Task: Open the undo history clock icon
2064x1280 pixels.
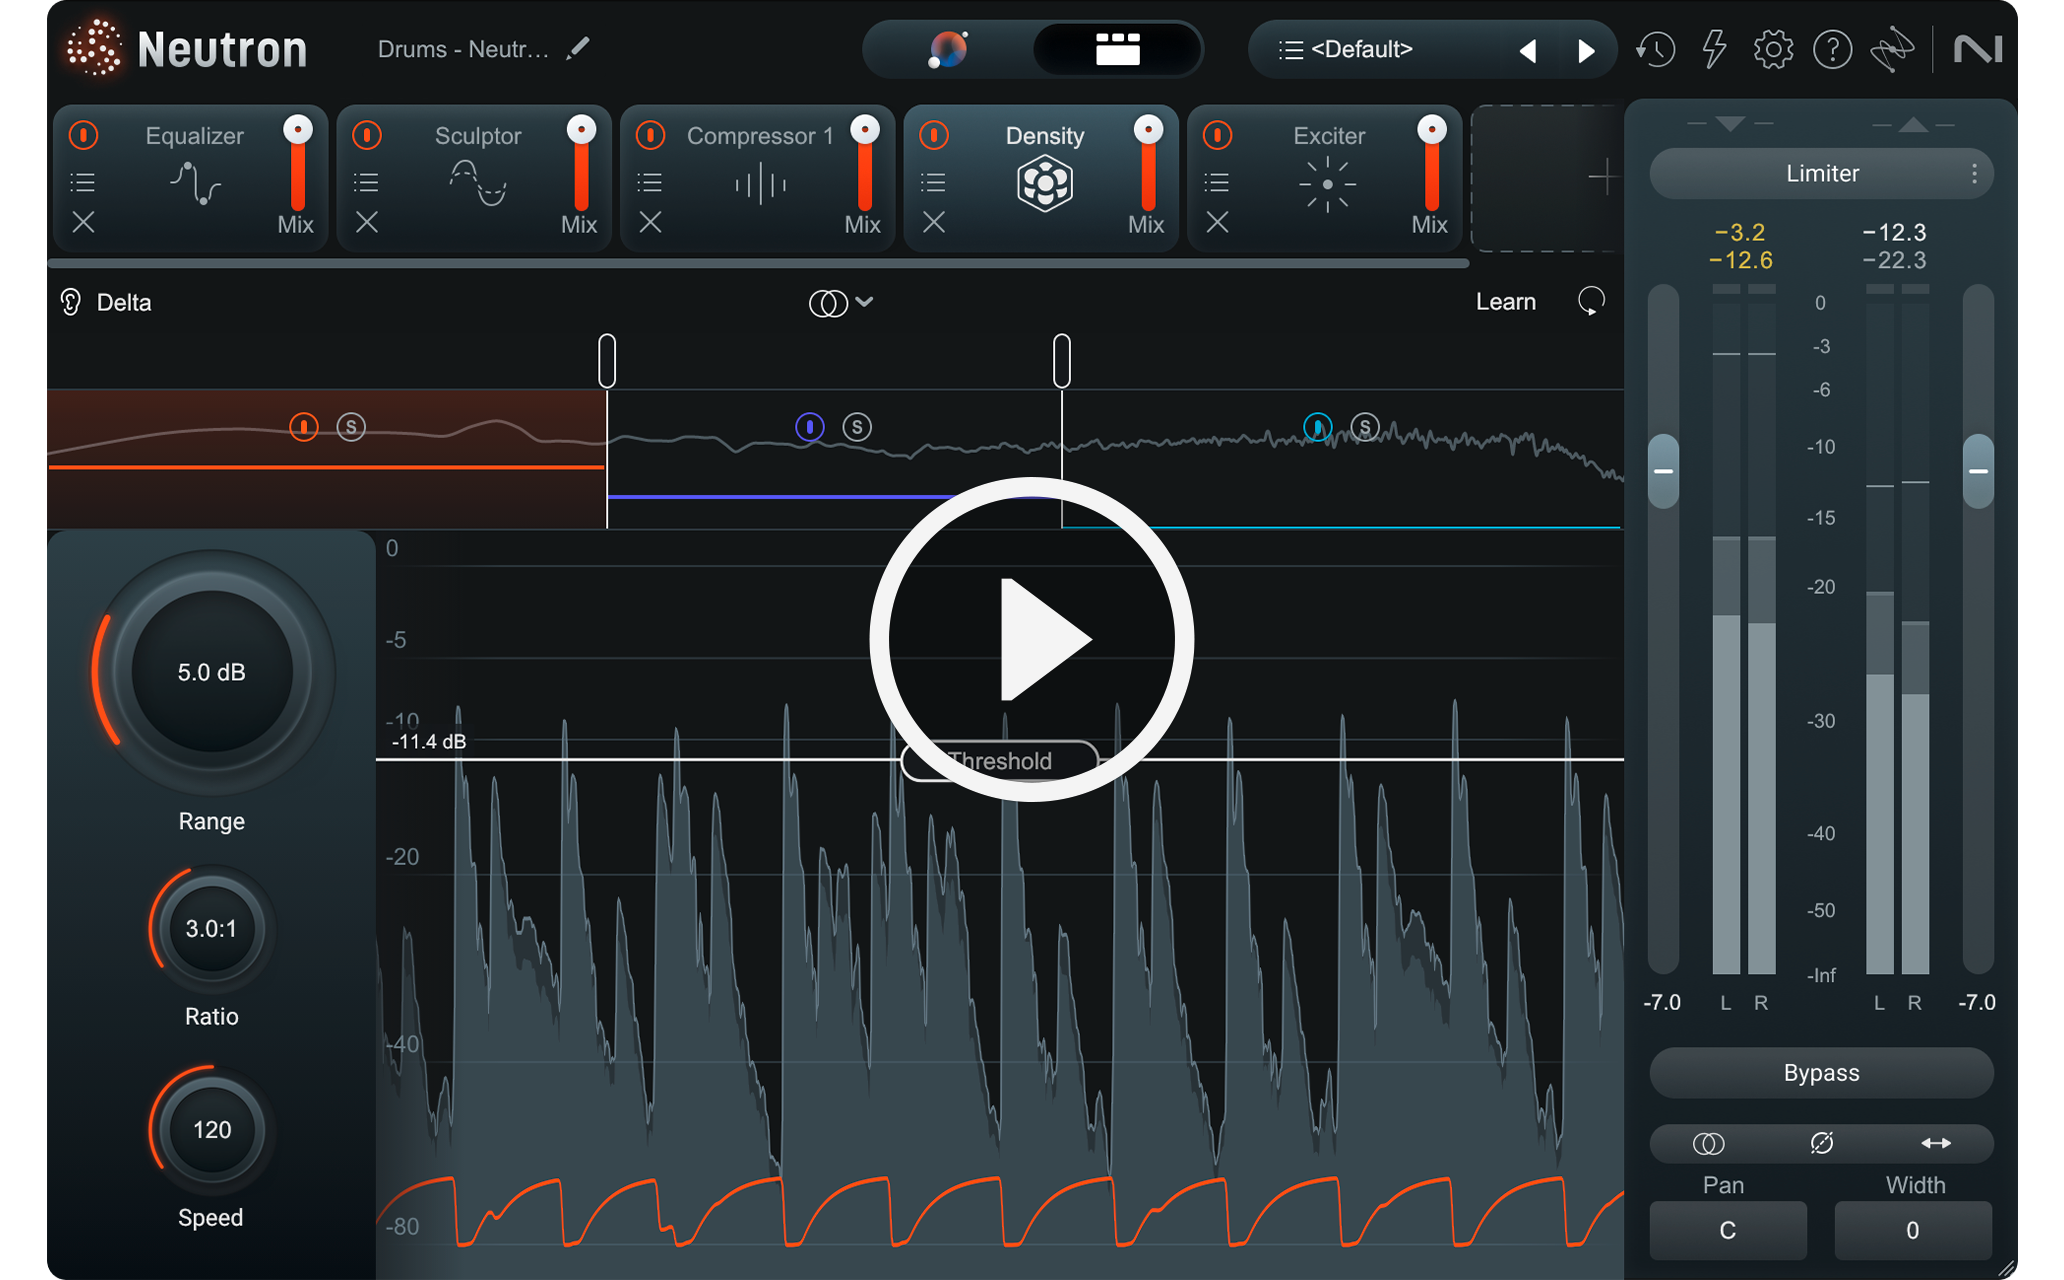Action: (1656, 49)
